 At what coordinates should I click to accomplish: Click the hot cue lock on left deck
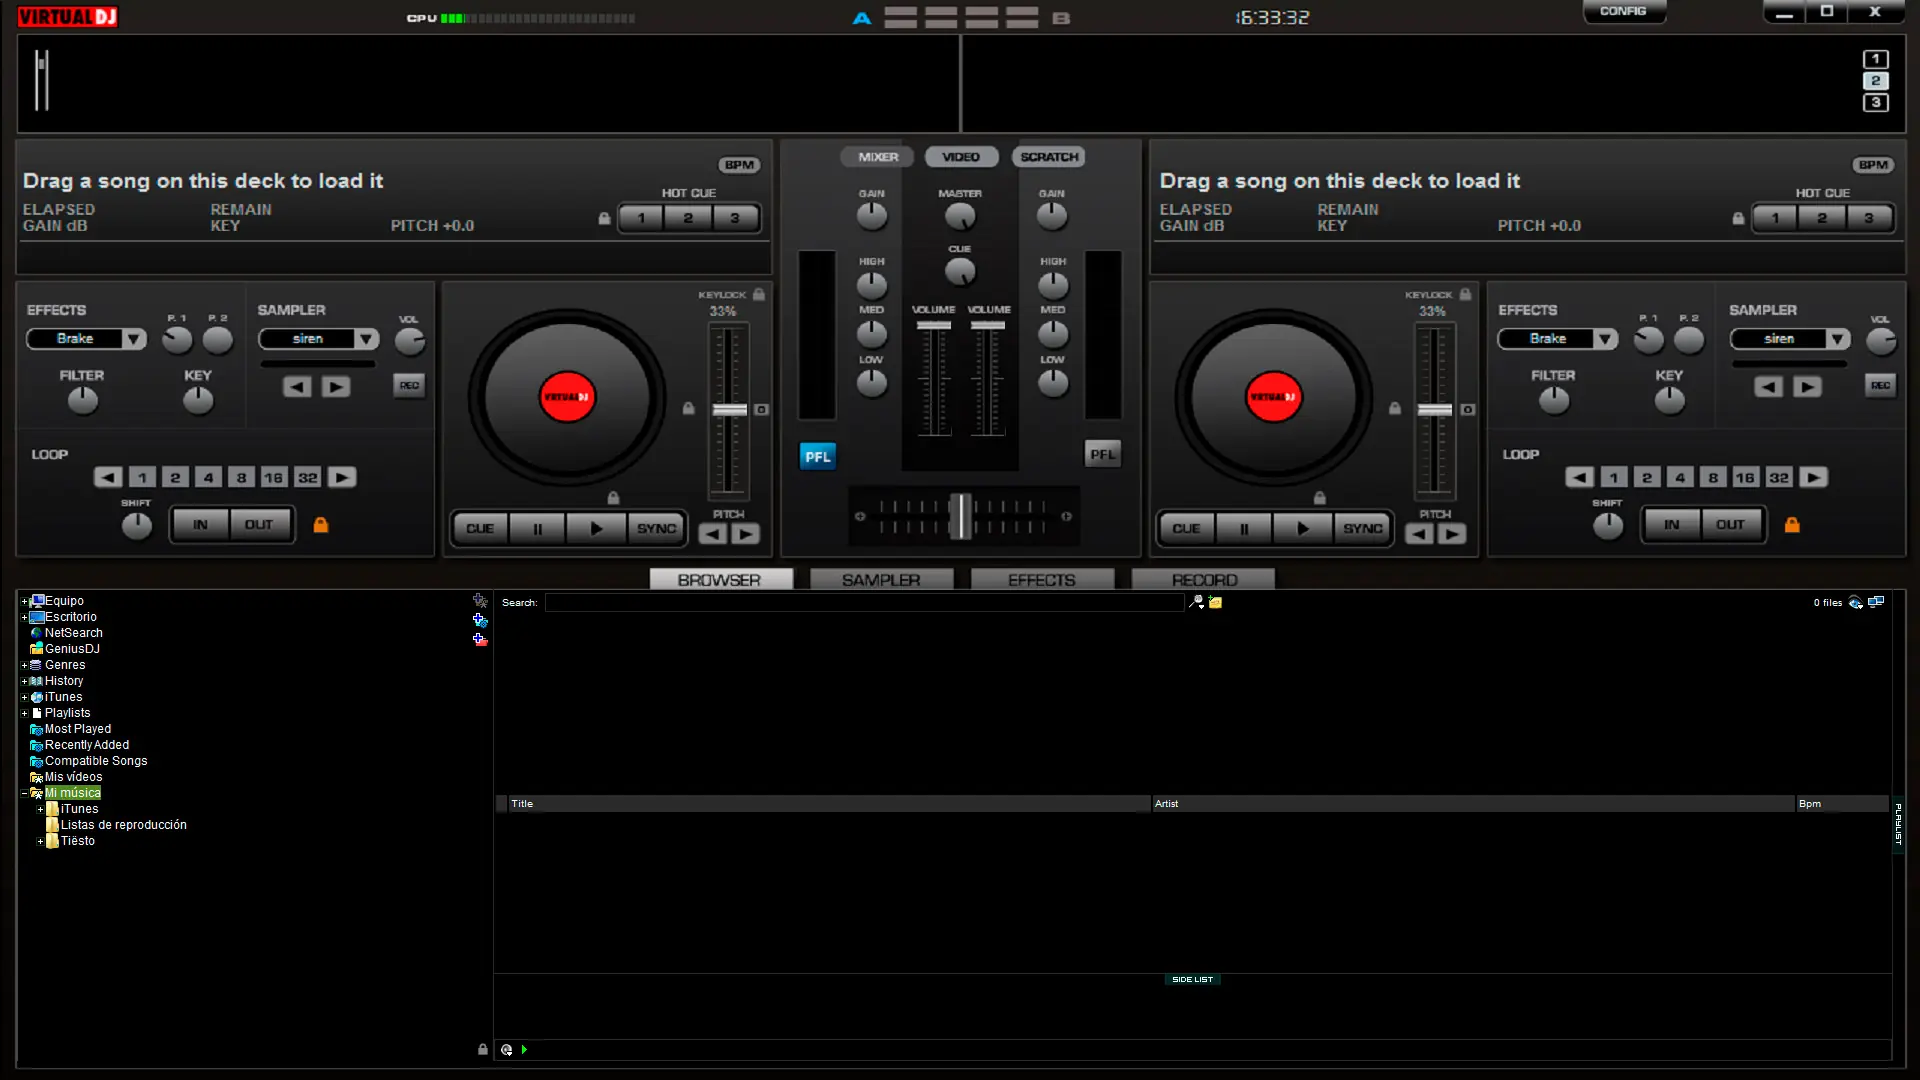(604, 218)
